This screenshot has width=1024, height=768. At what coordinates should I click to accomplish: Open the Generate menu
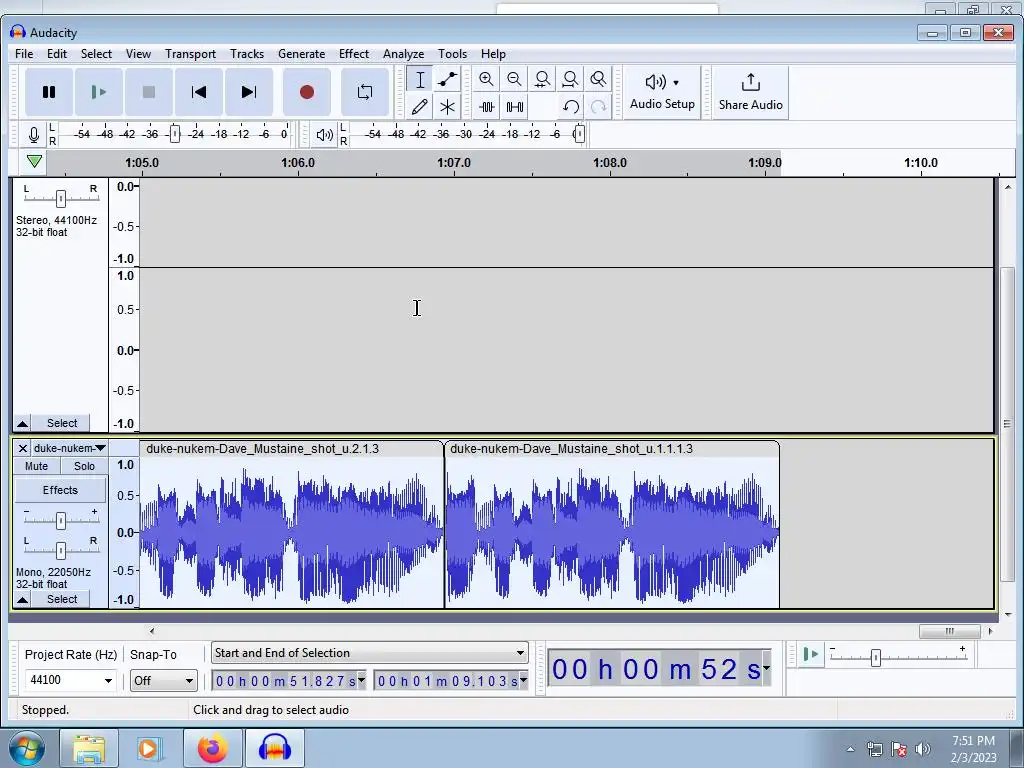[301, 54]
